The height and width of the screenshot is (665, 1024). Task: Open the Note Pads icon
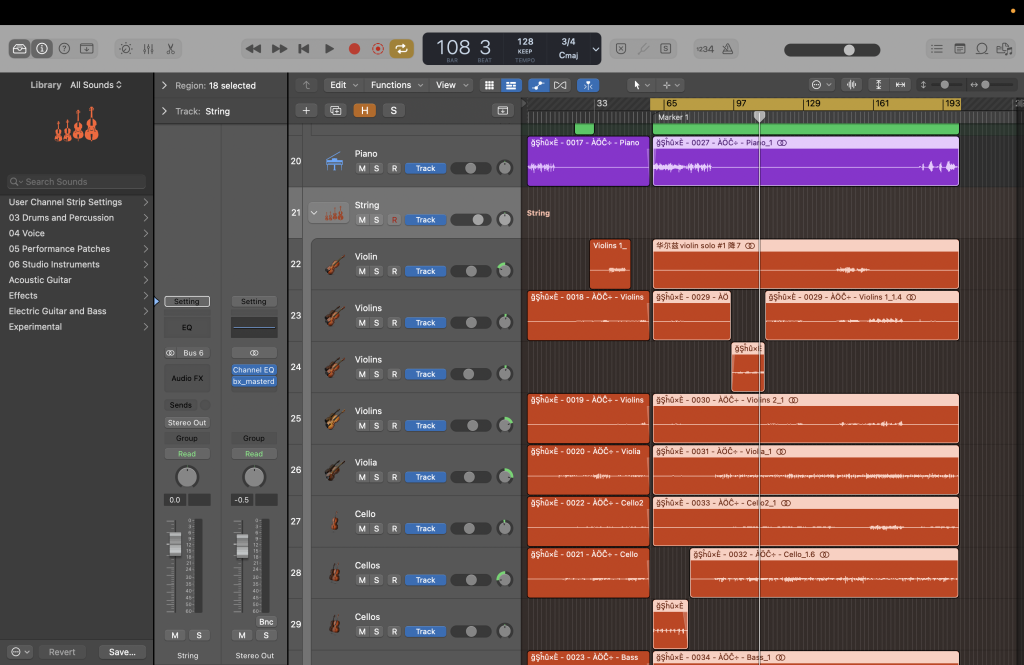click(959, 49)
